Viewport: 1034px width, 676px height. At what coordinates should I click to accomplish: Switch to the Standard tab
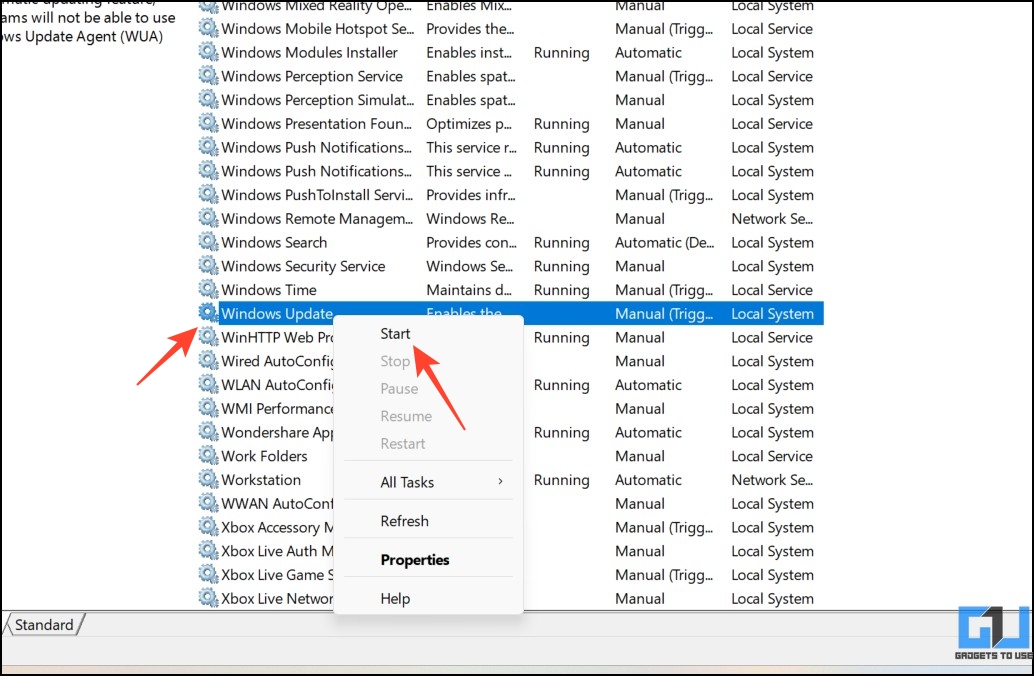pos(44,625)
